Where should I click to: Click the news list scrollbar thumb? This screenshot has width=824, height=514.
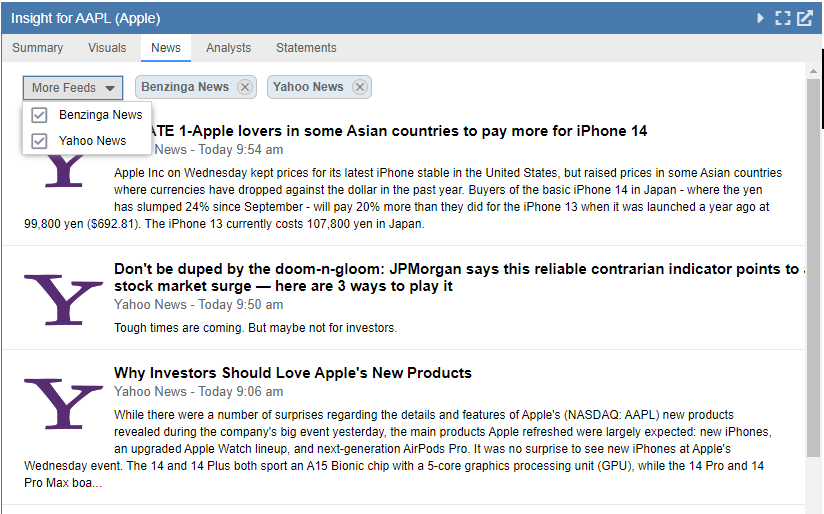coord(813,268)
